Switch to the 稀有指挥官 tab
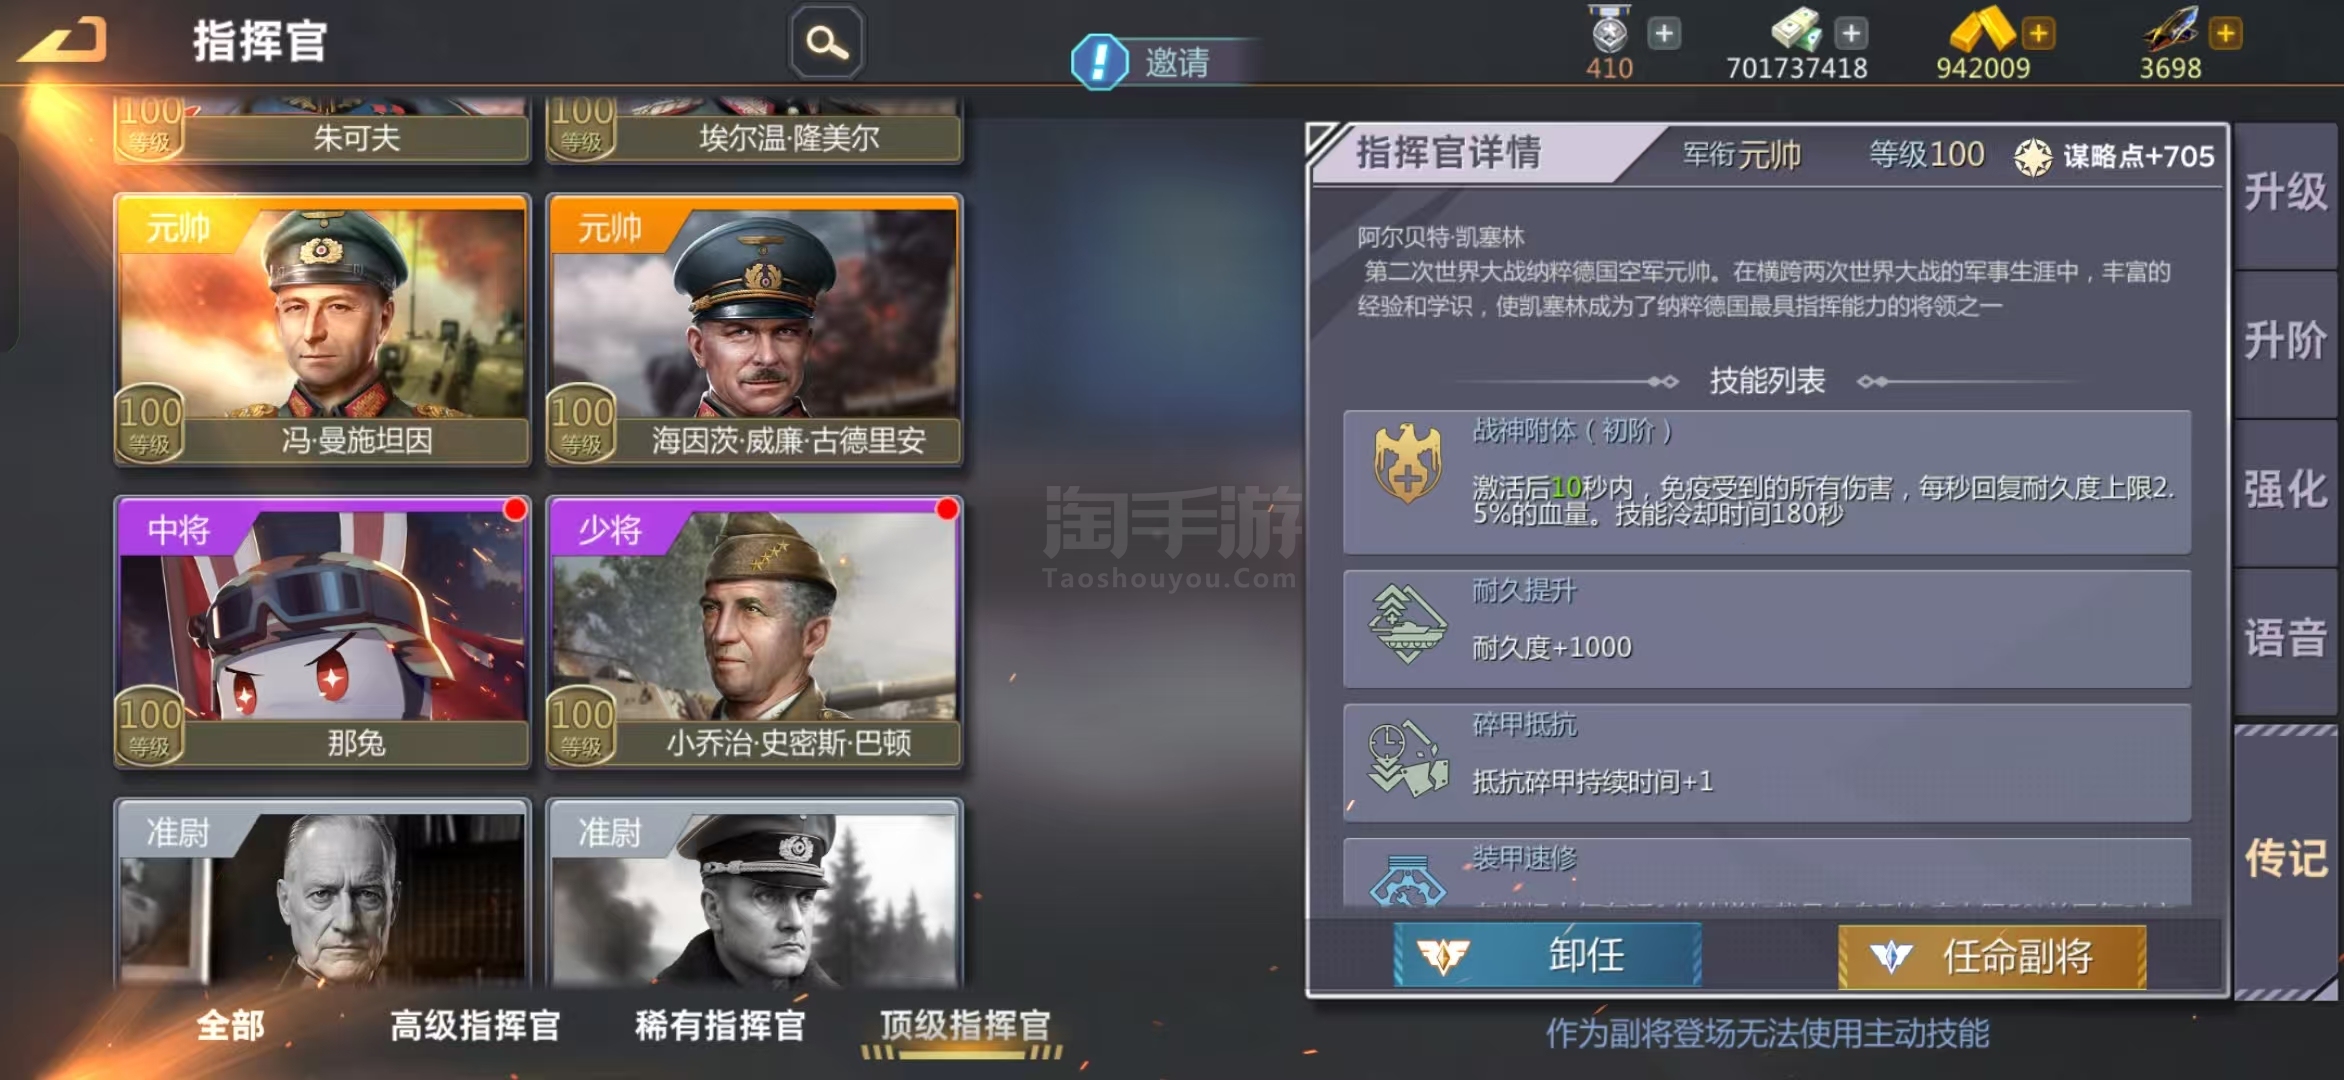Viewport: 2344px width, 1080px height. [x=720, y=1025]
